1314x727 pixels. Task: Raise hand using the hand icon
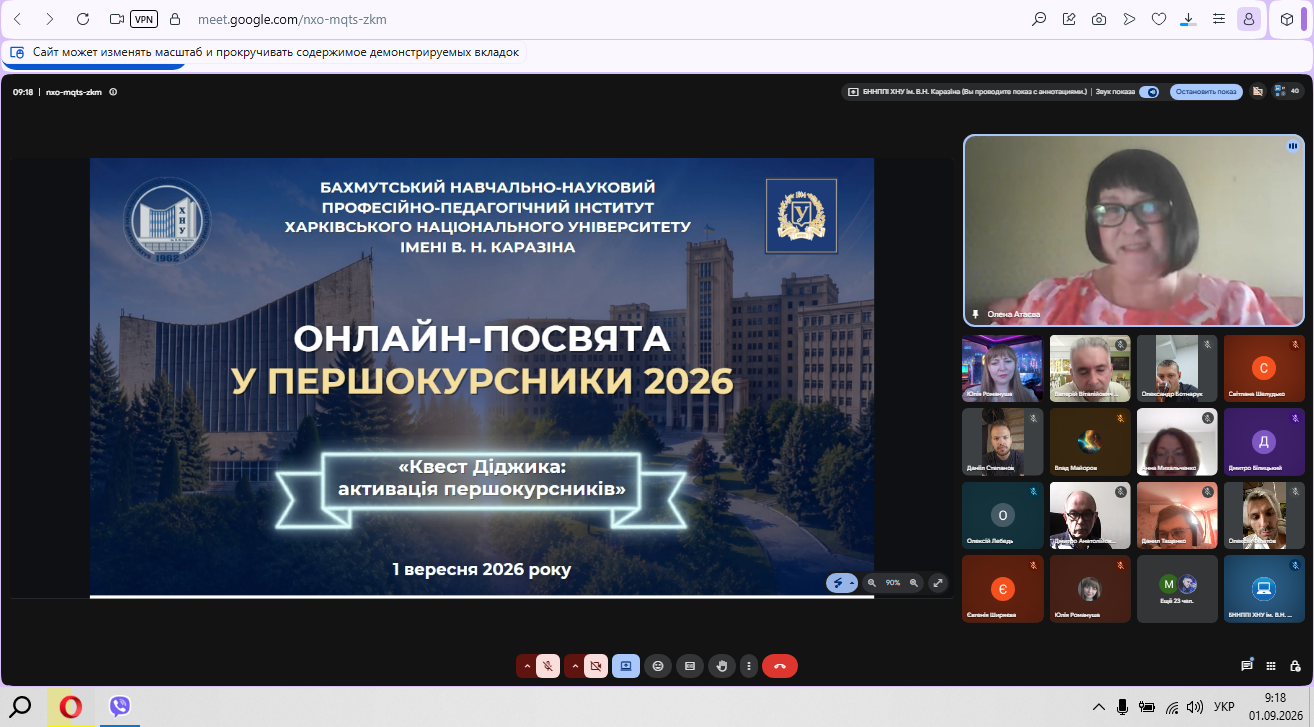click(x=720, y=665)
